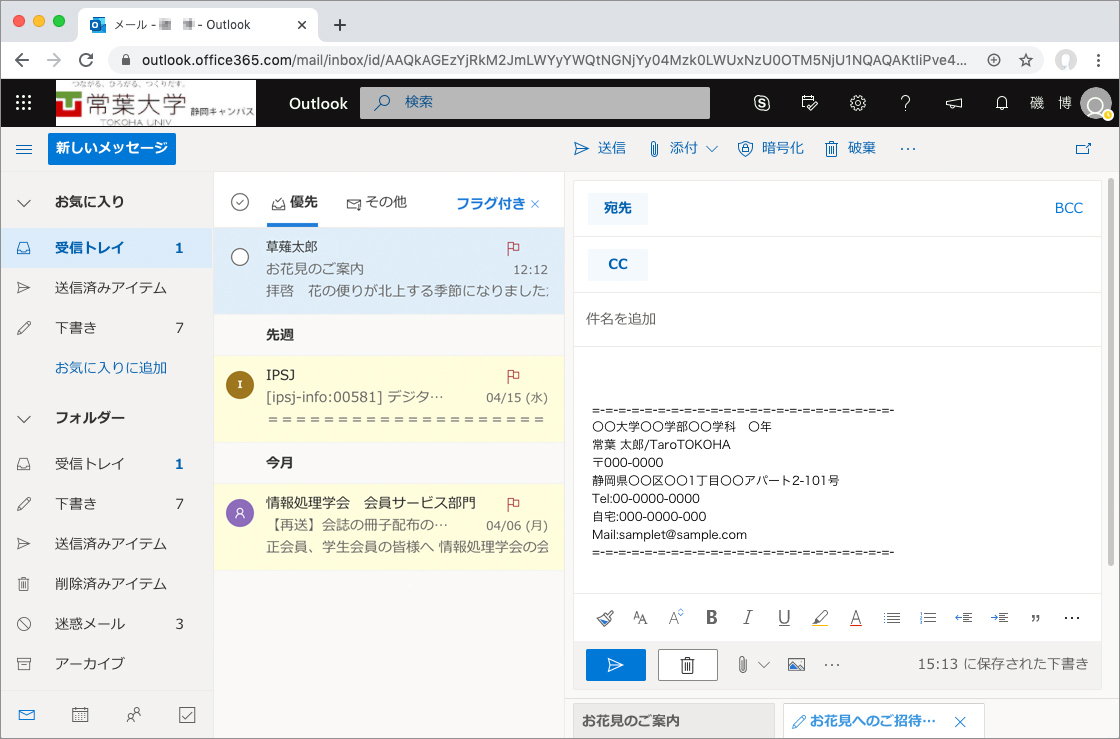Screen dimensions: 1120x739
Task: Click the bold formatting icon
Action: point(712,618)
